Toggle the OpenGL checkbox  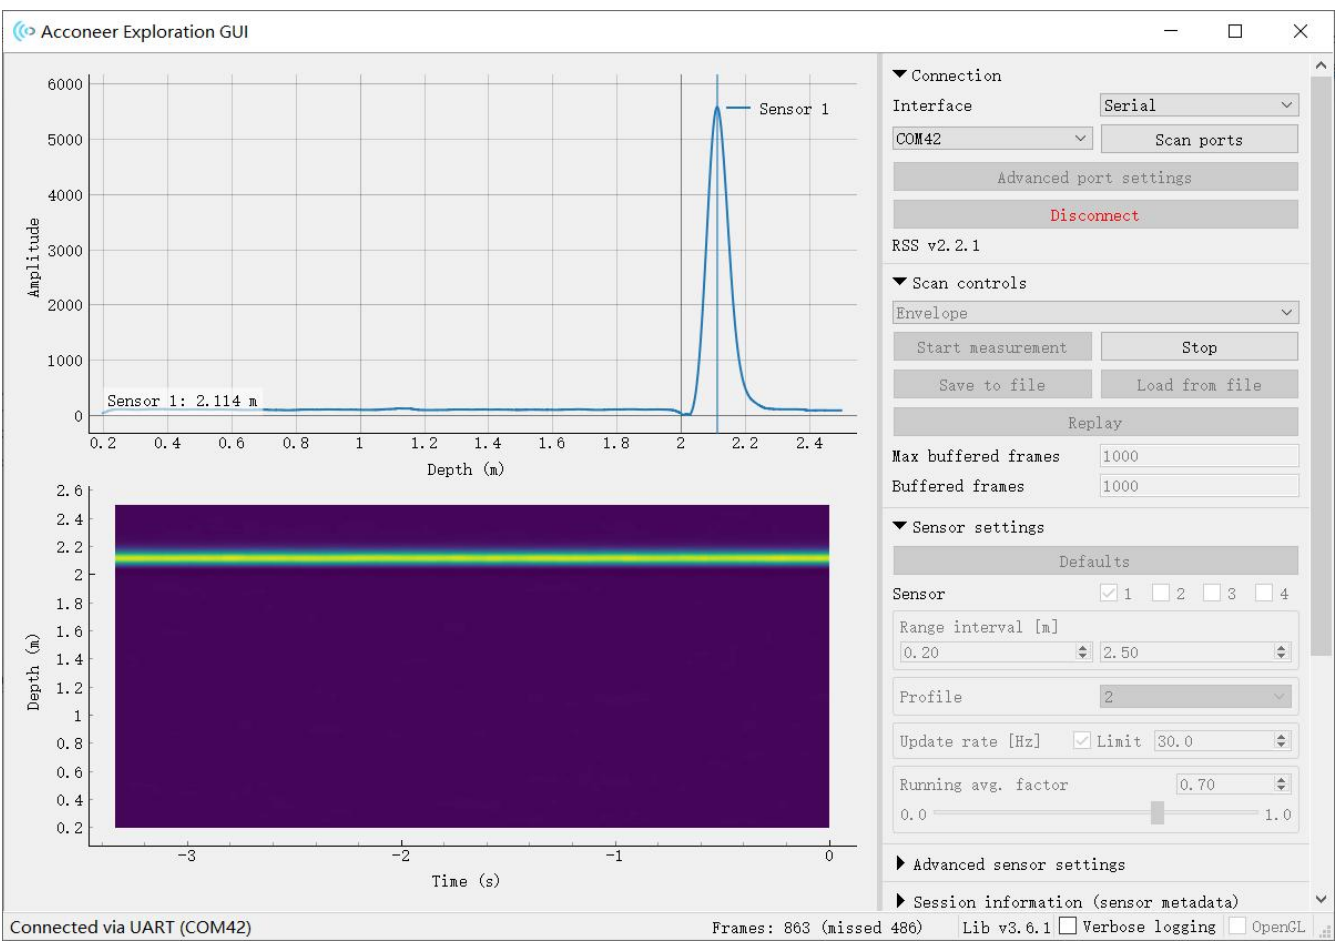pos(1237,927)
